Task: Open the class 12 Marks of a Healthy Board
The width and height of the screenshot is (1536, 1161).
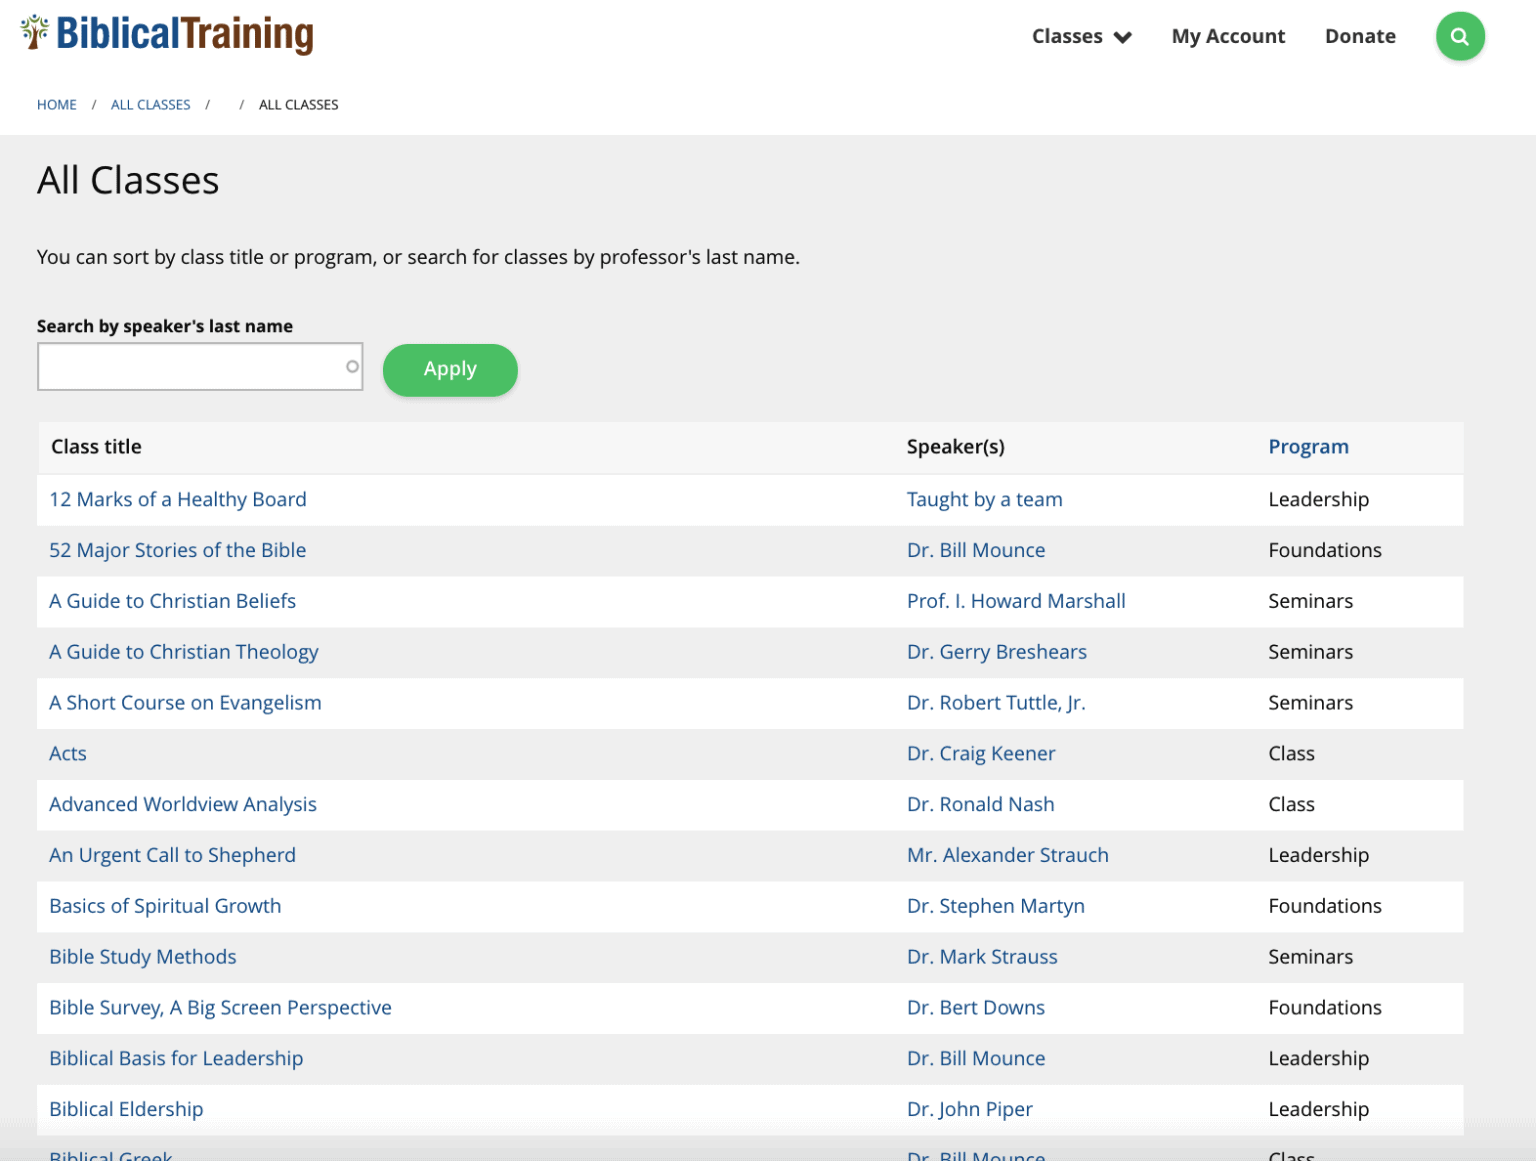Action: (x=177, y=499)
